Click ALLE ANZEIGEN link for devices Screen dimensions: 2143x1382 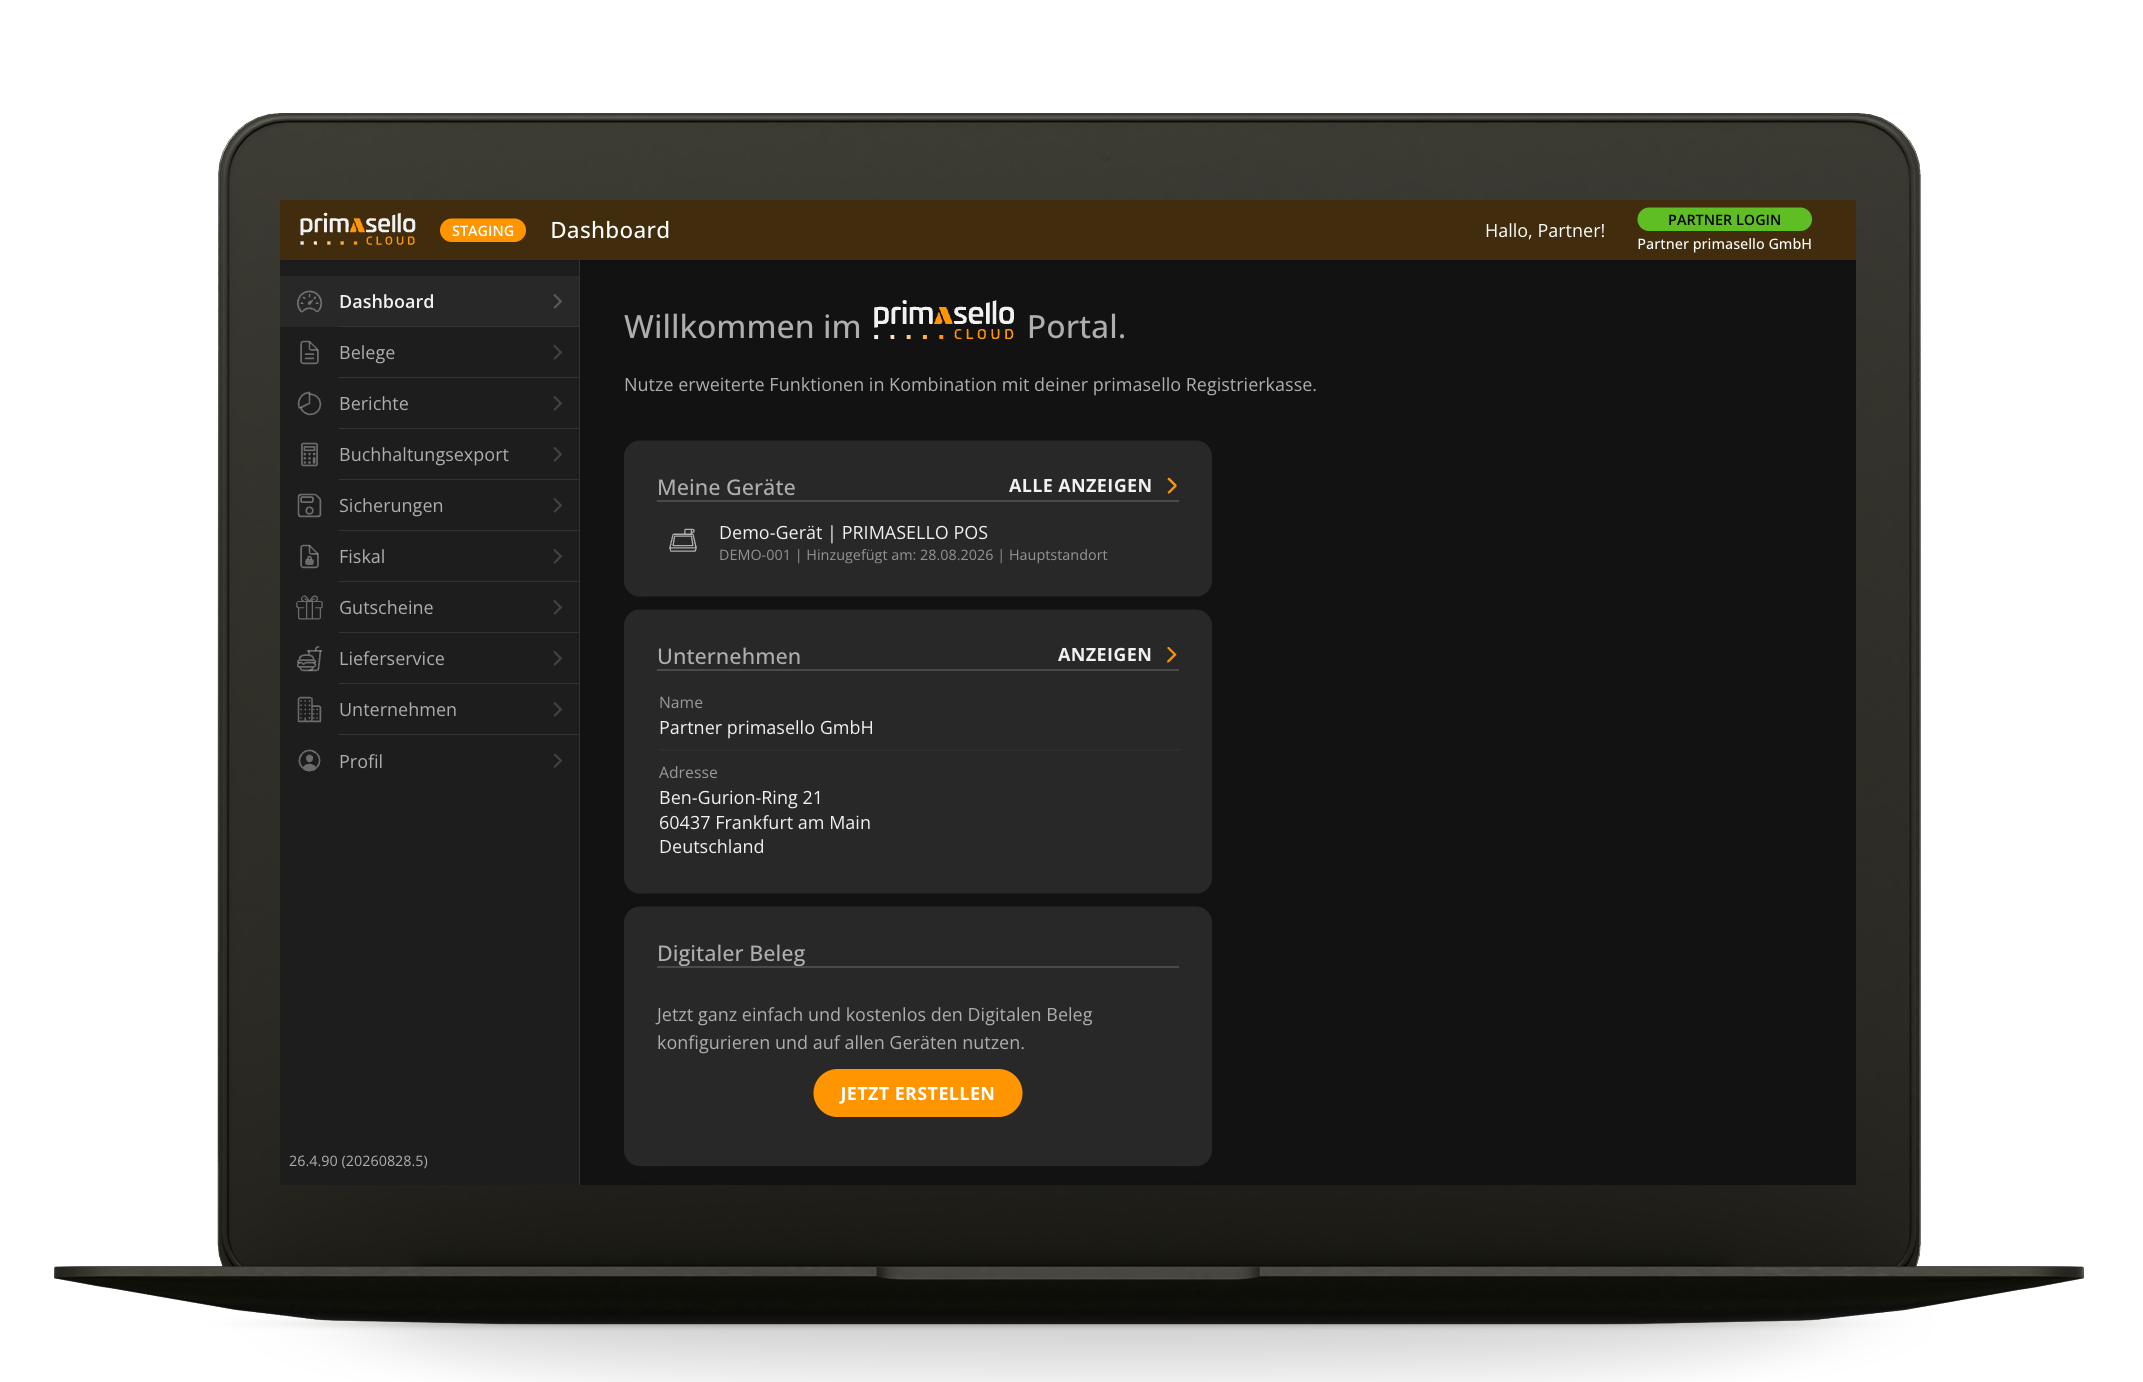point(1080,486)
